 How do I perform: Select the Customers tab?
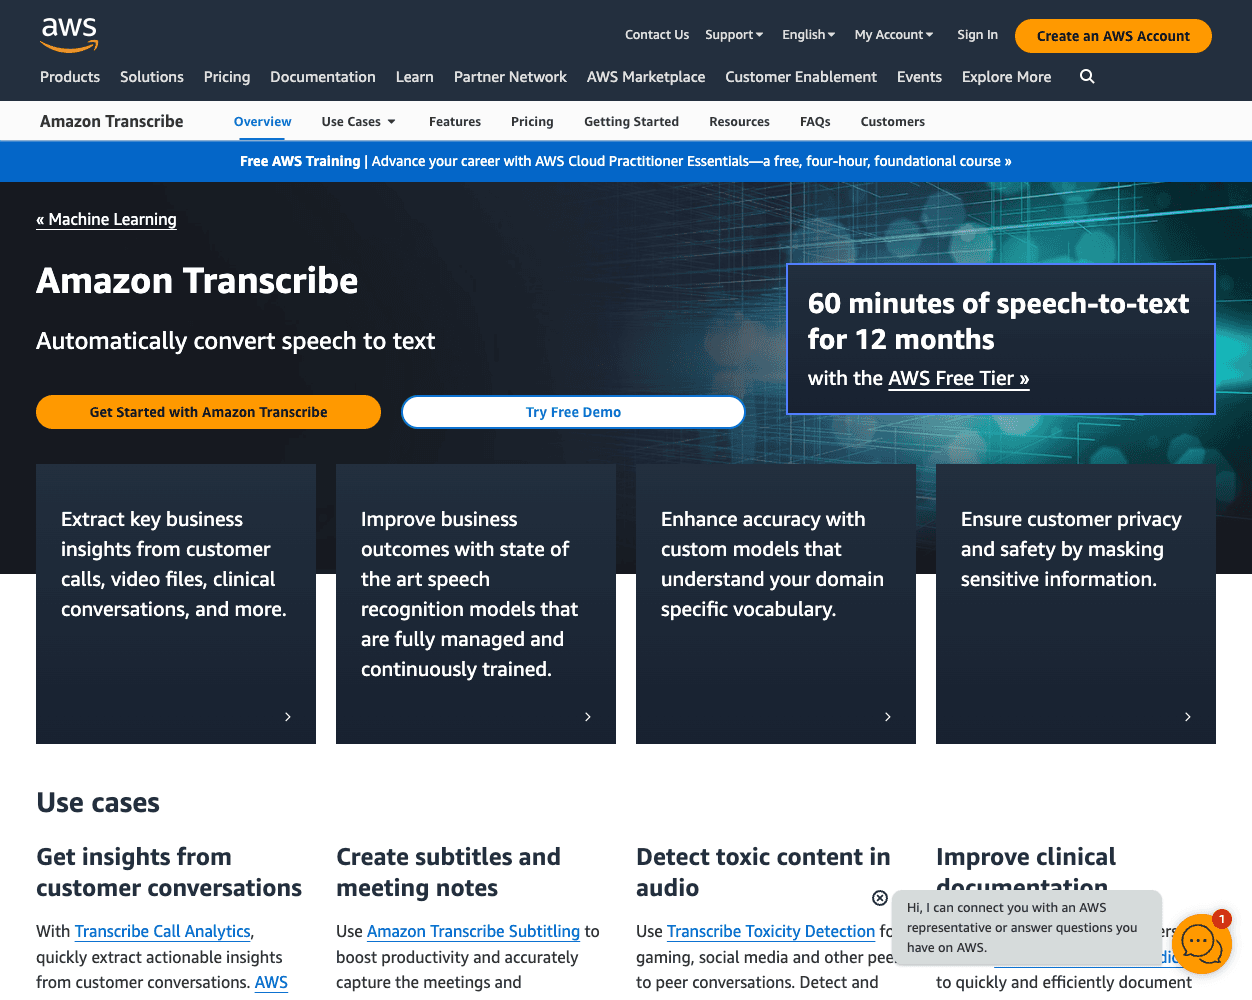click(892, 122)
